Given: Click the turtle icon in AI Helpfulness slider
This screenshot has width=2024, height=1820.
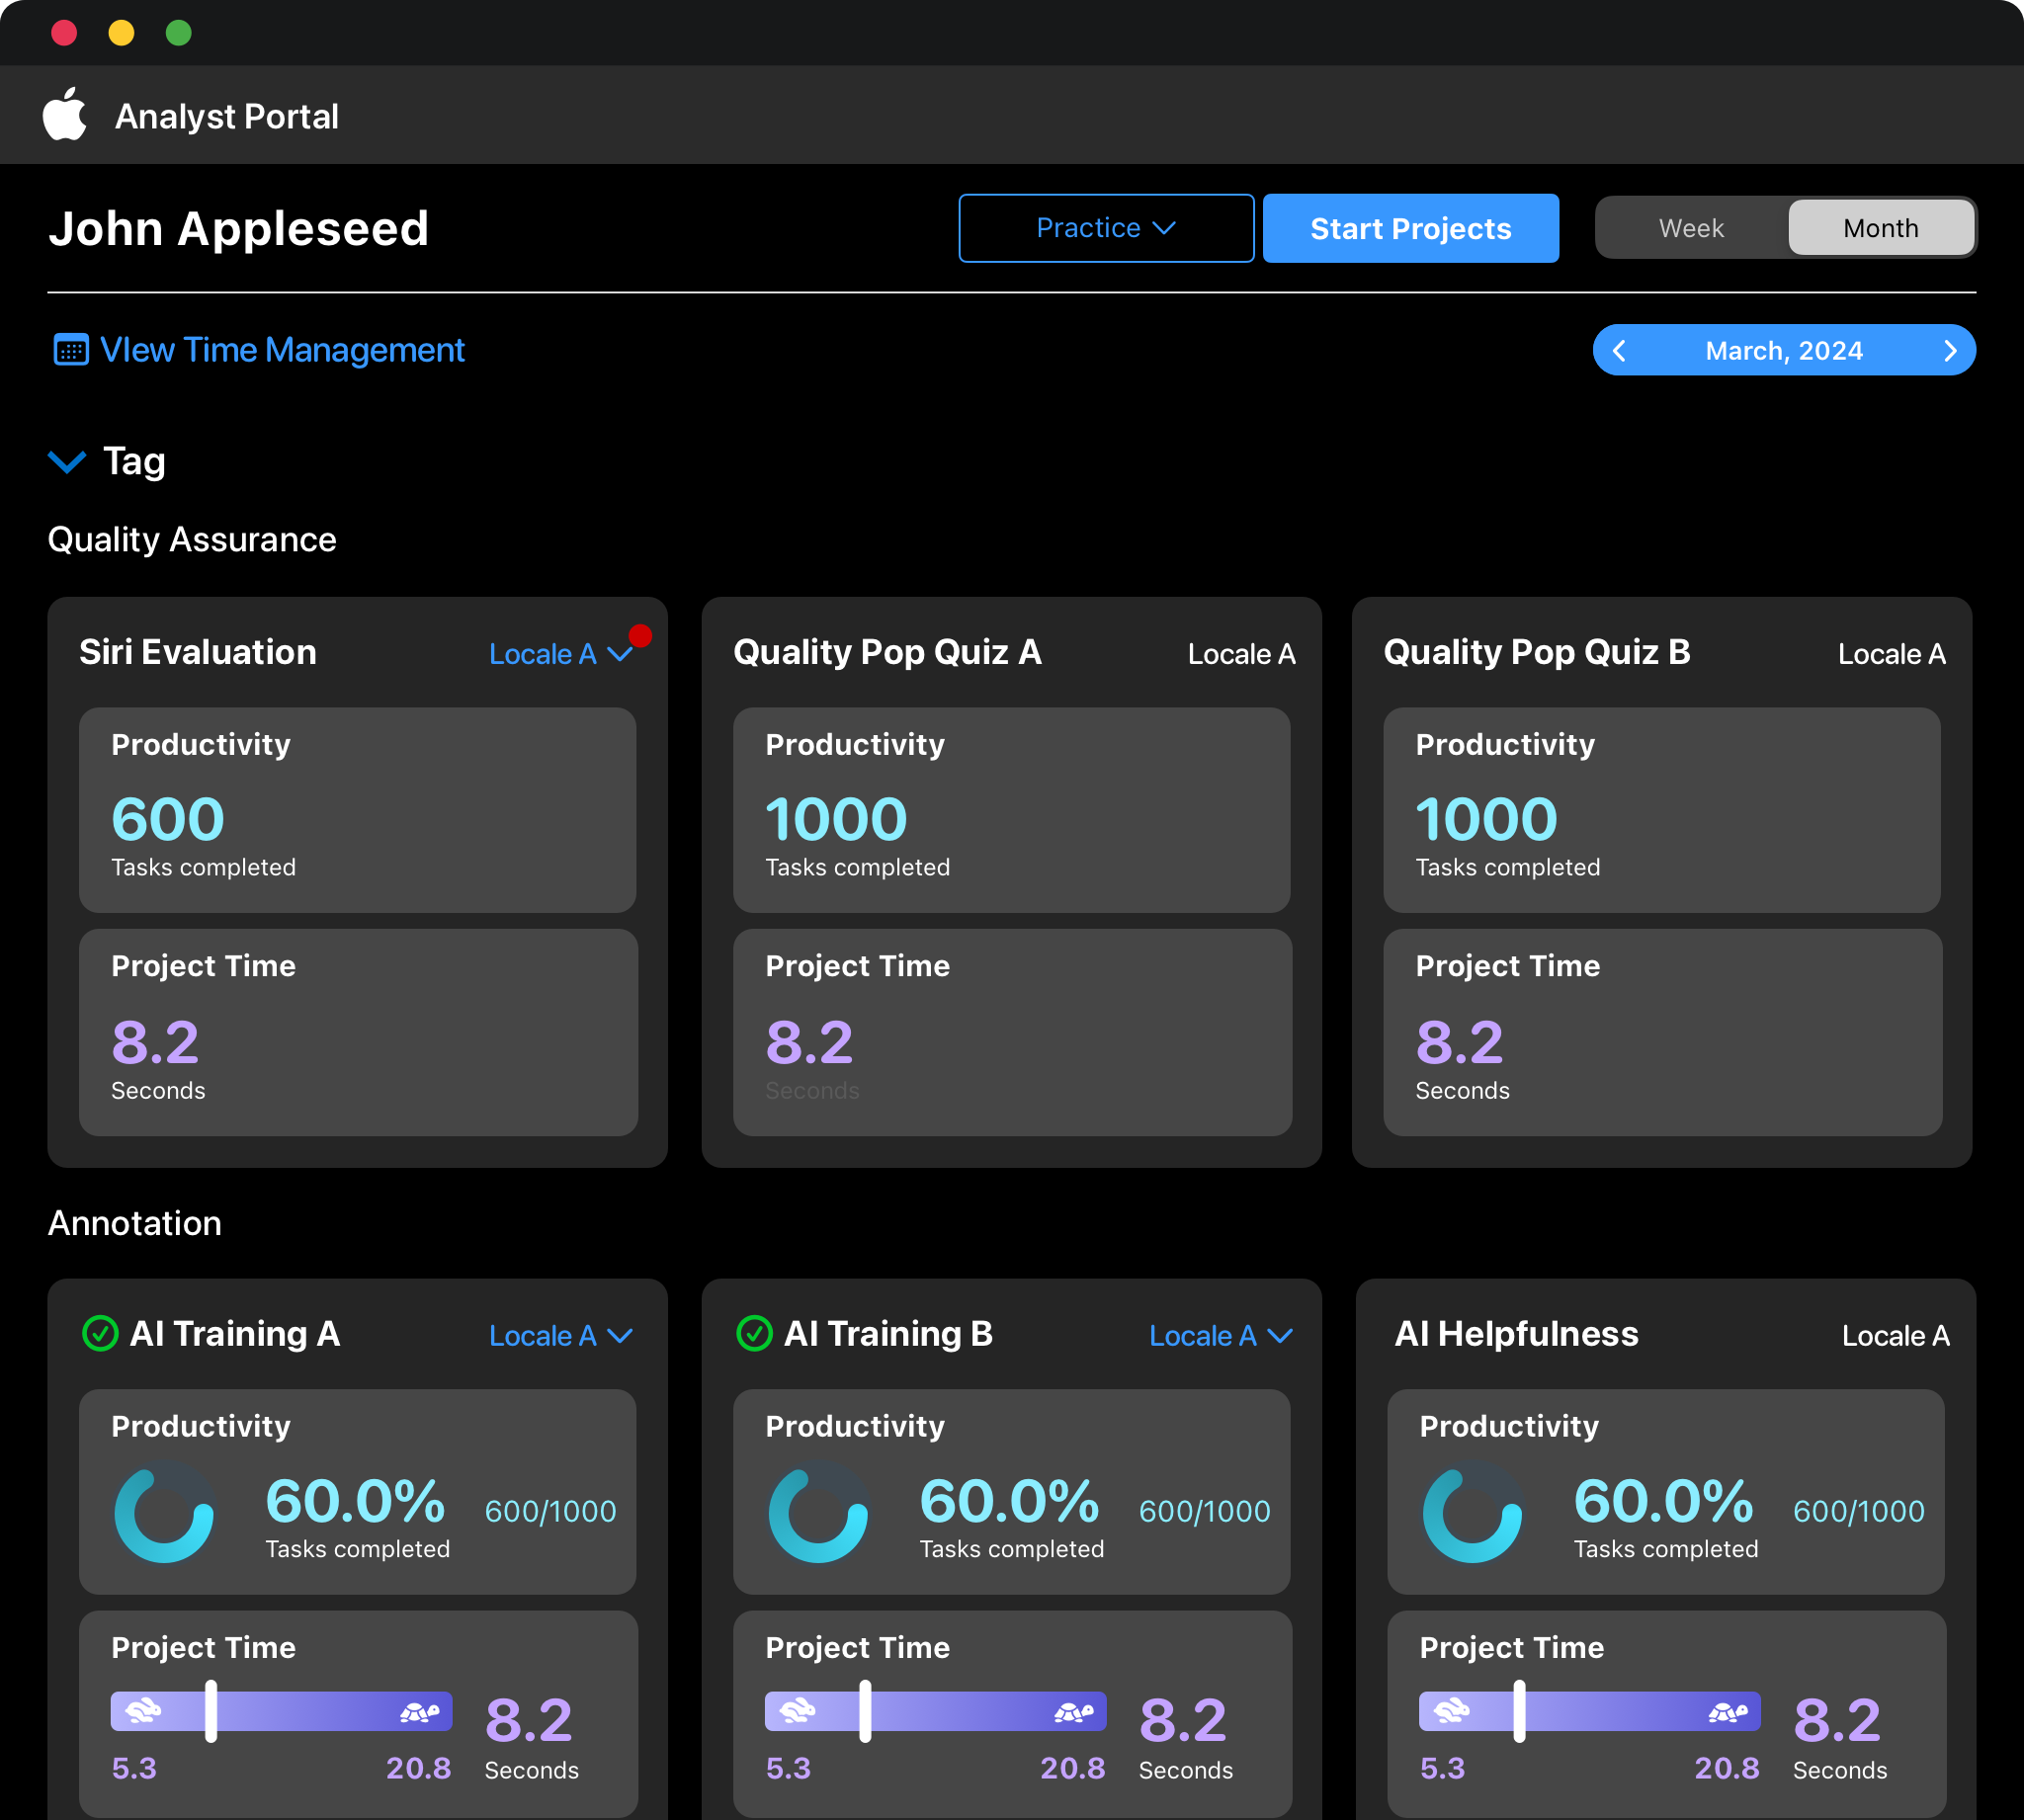Looking at the screenshot, I should click(x=1728, y=1712).
